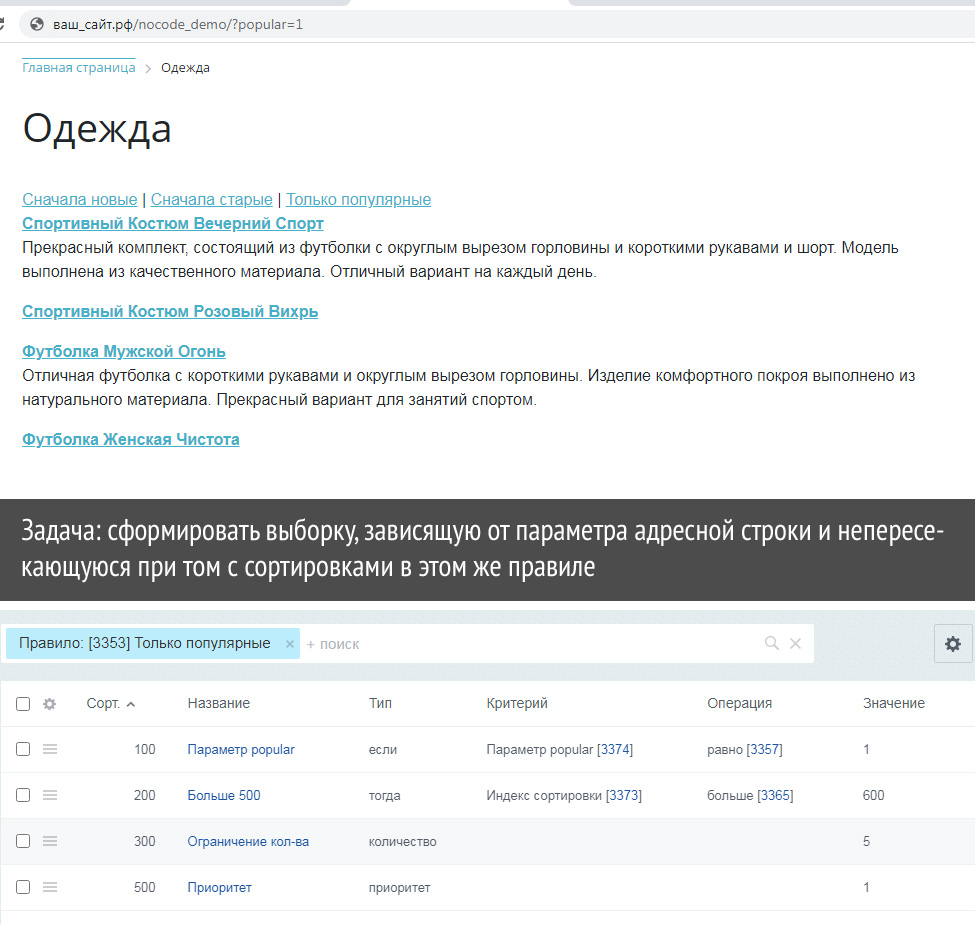Open the column settings gear in table header
The width and height of the screenshot is (975, 925).
(50, 704)
